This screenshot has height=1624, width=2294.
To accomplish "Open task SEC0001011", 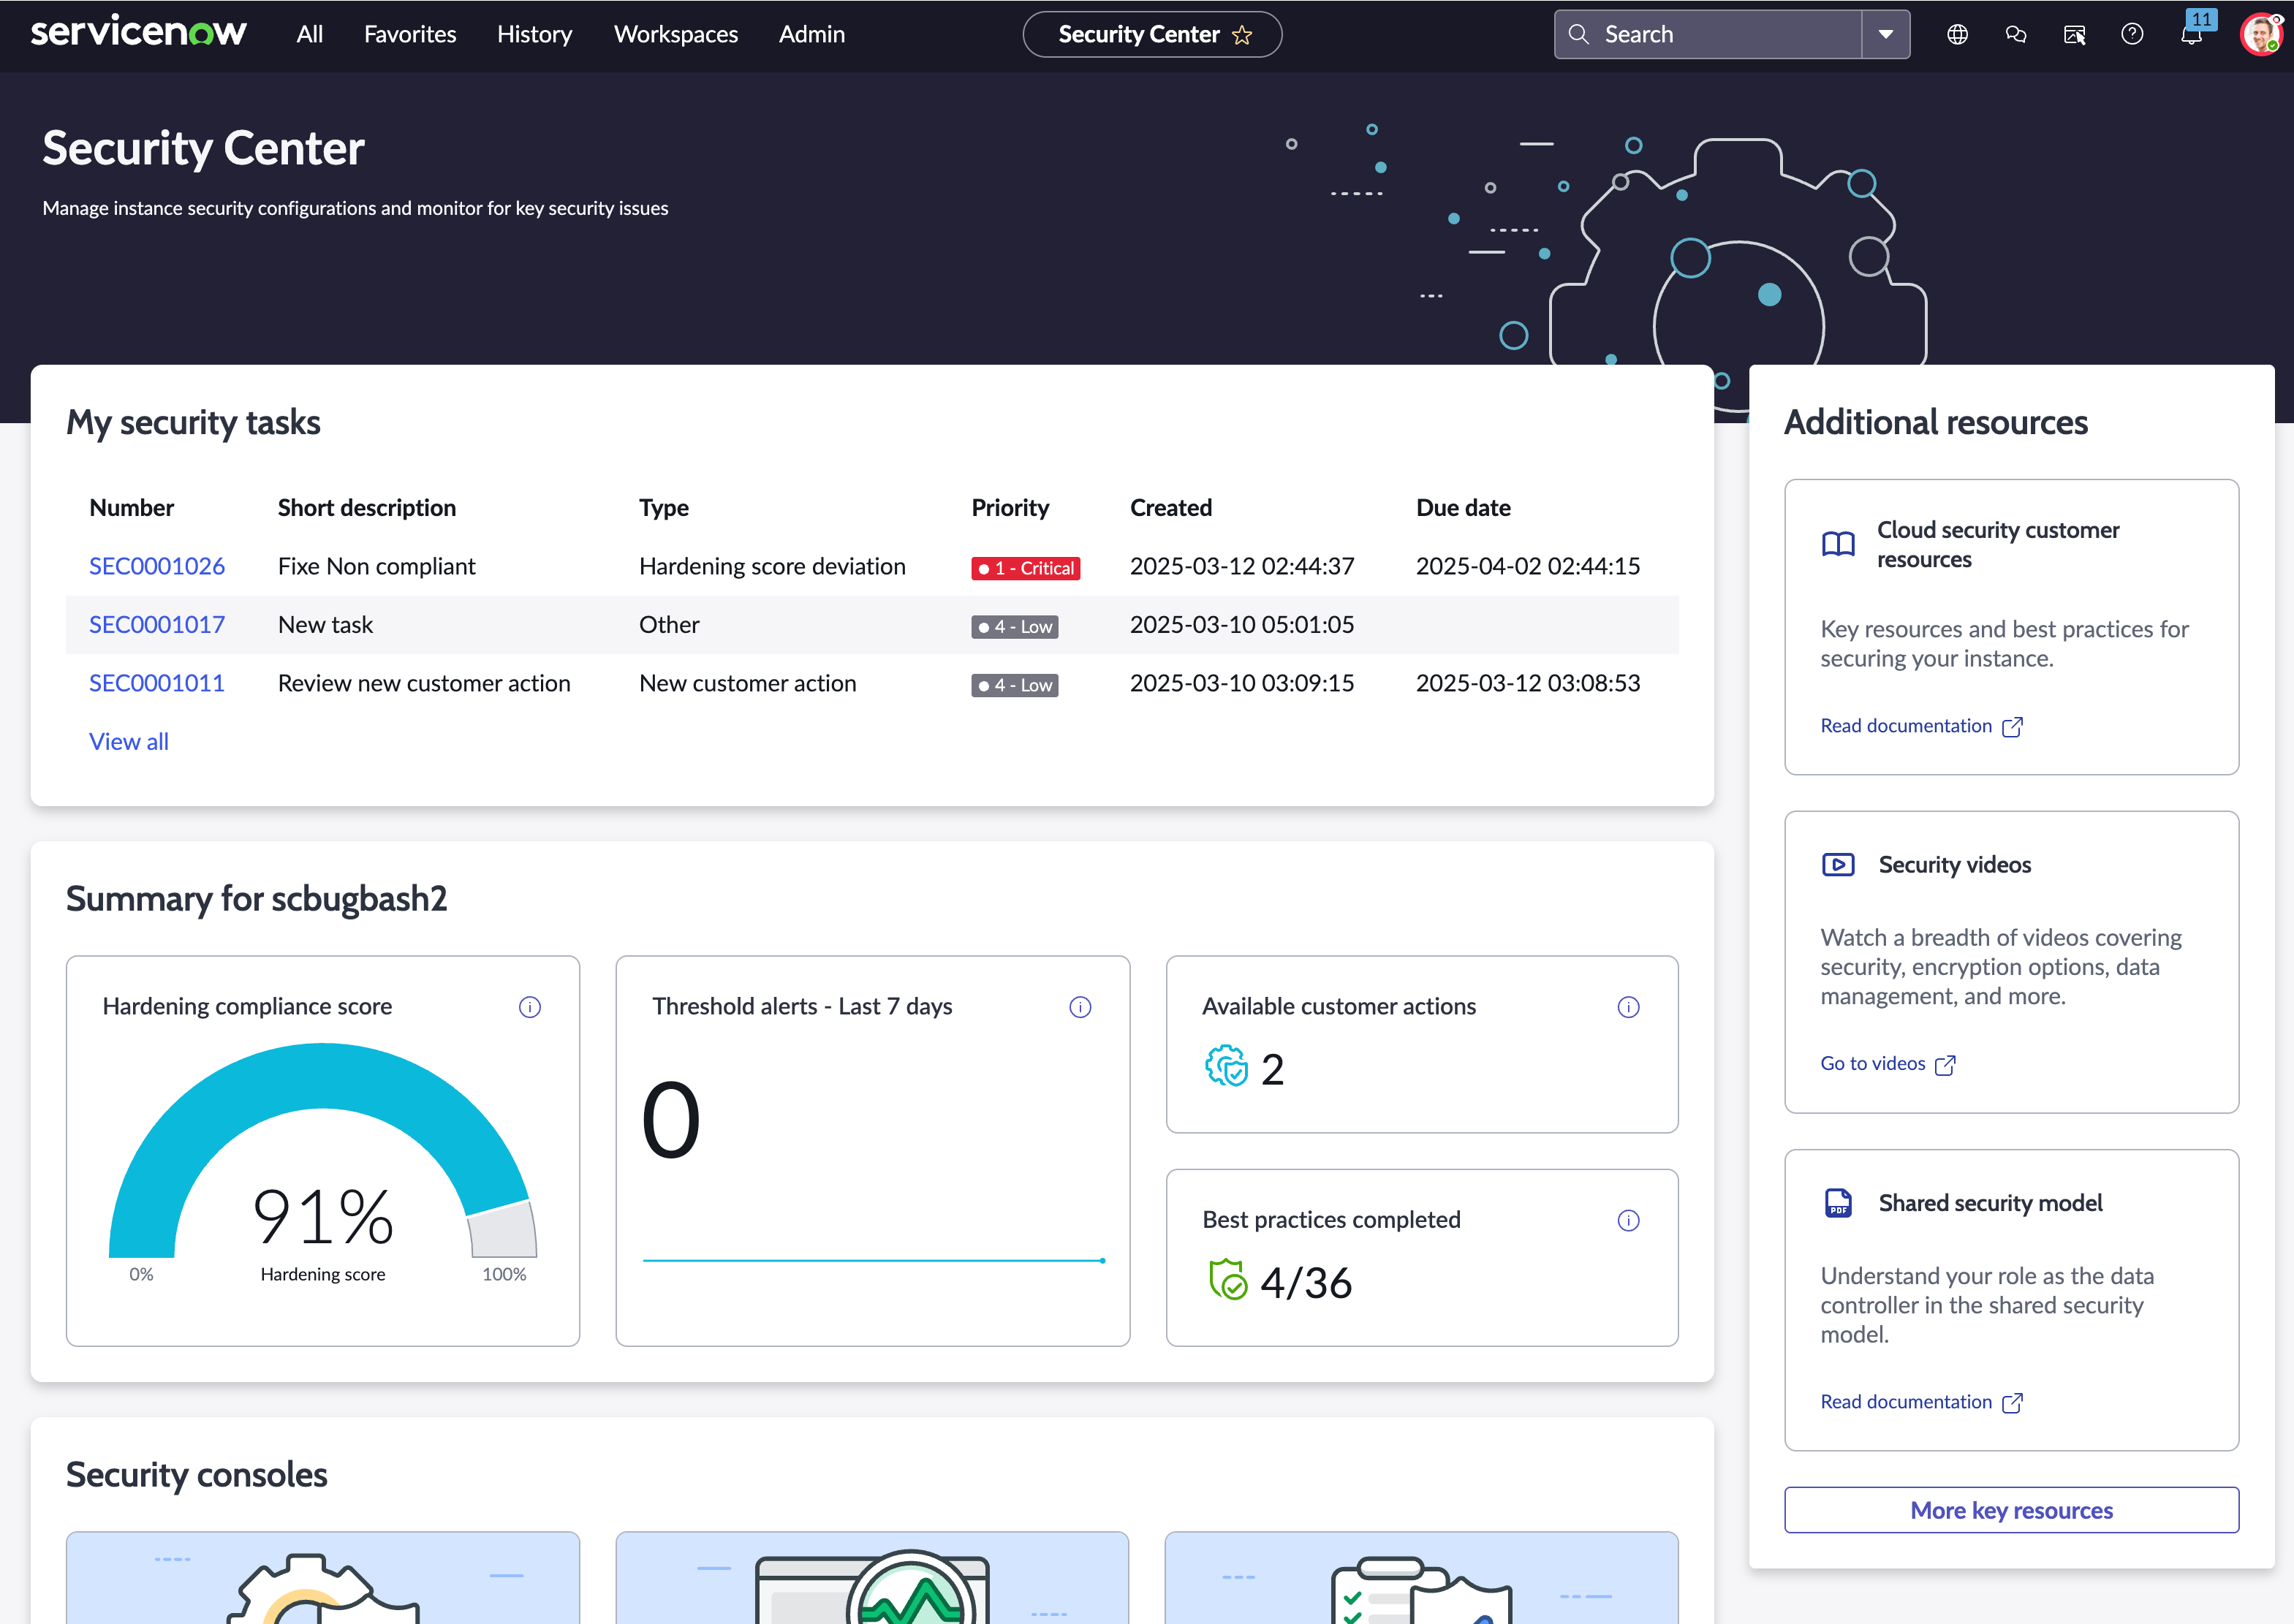I will [157, 683].
